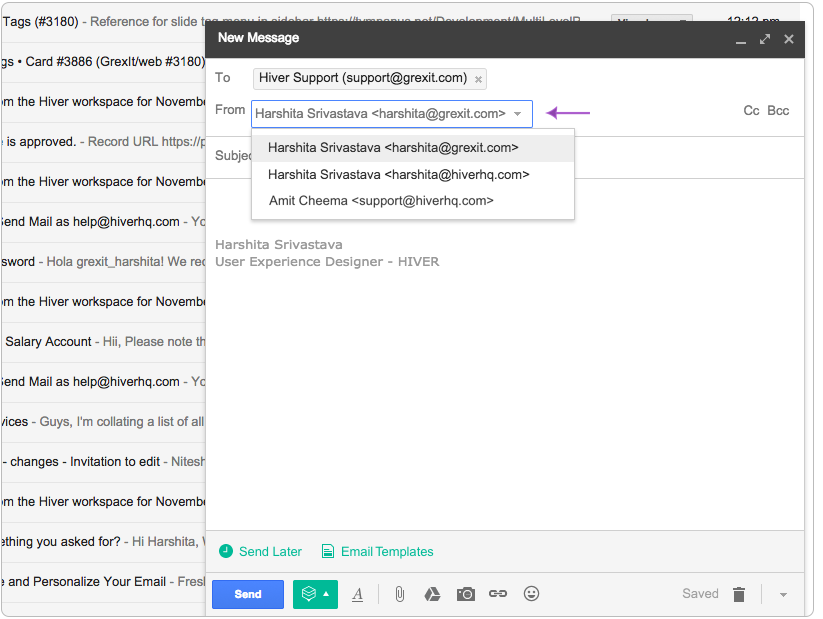This screenshot has width=823, height=619.
Task: Collapse the From address dropdown
Action: coord(518,114)
